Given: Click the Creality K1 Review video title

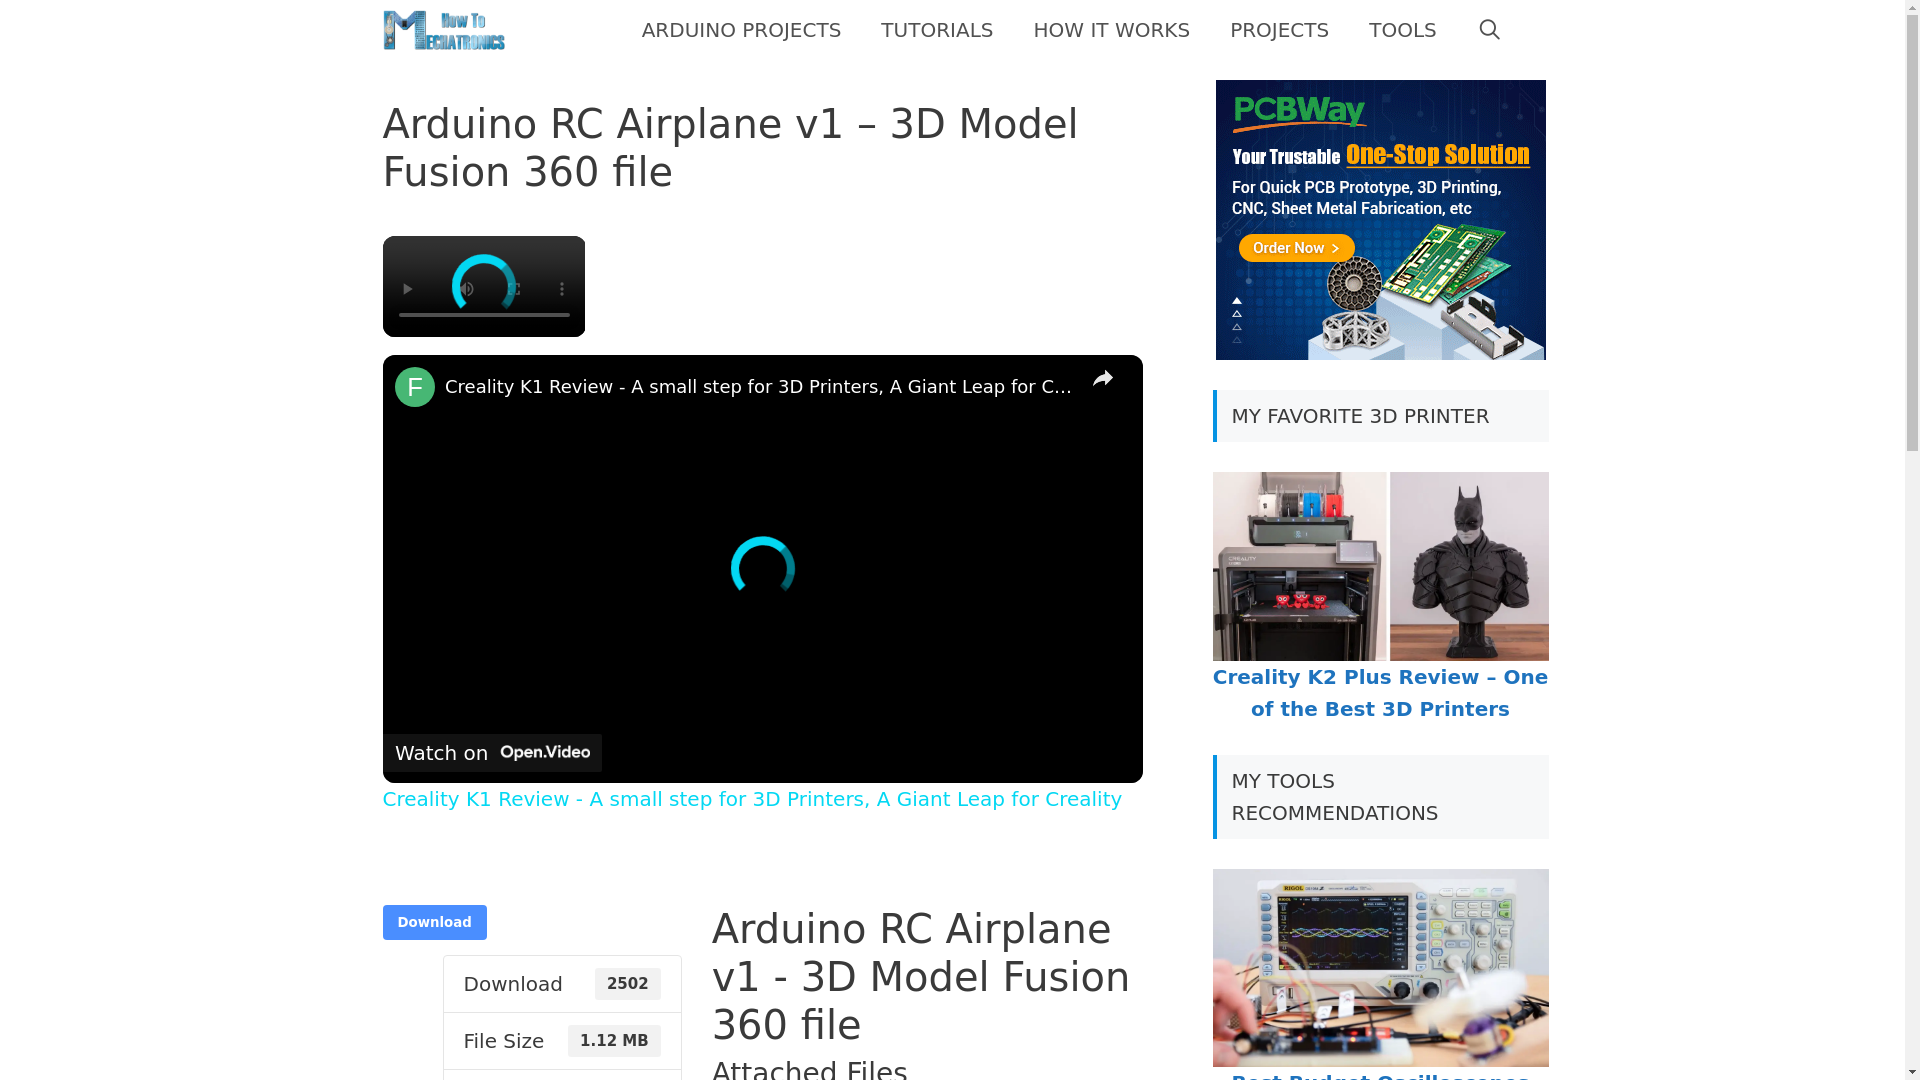Looking at the screenshot, I should pyautogui.click(x=758, y=387).
